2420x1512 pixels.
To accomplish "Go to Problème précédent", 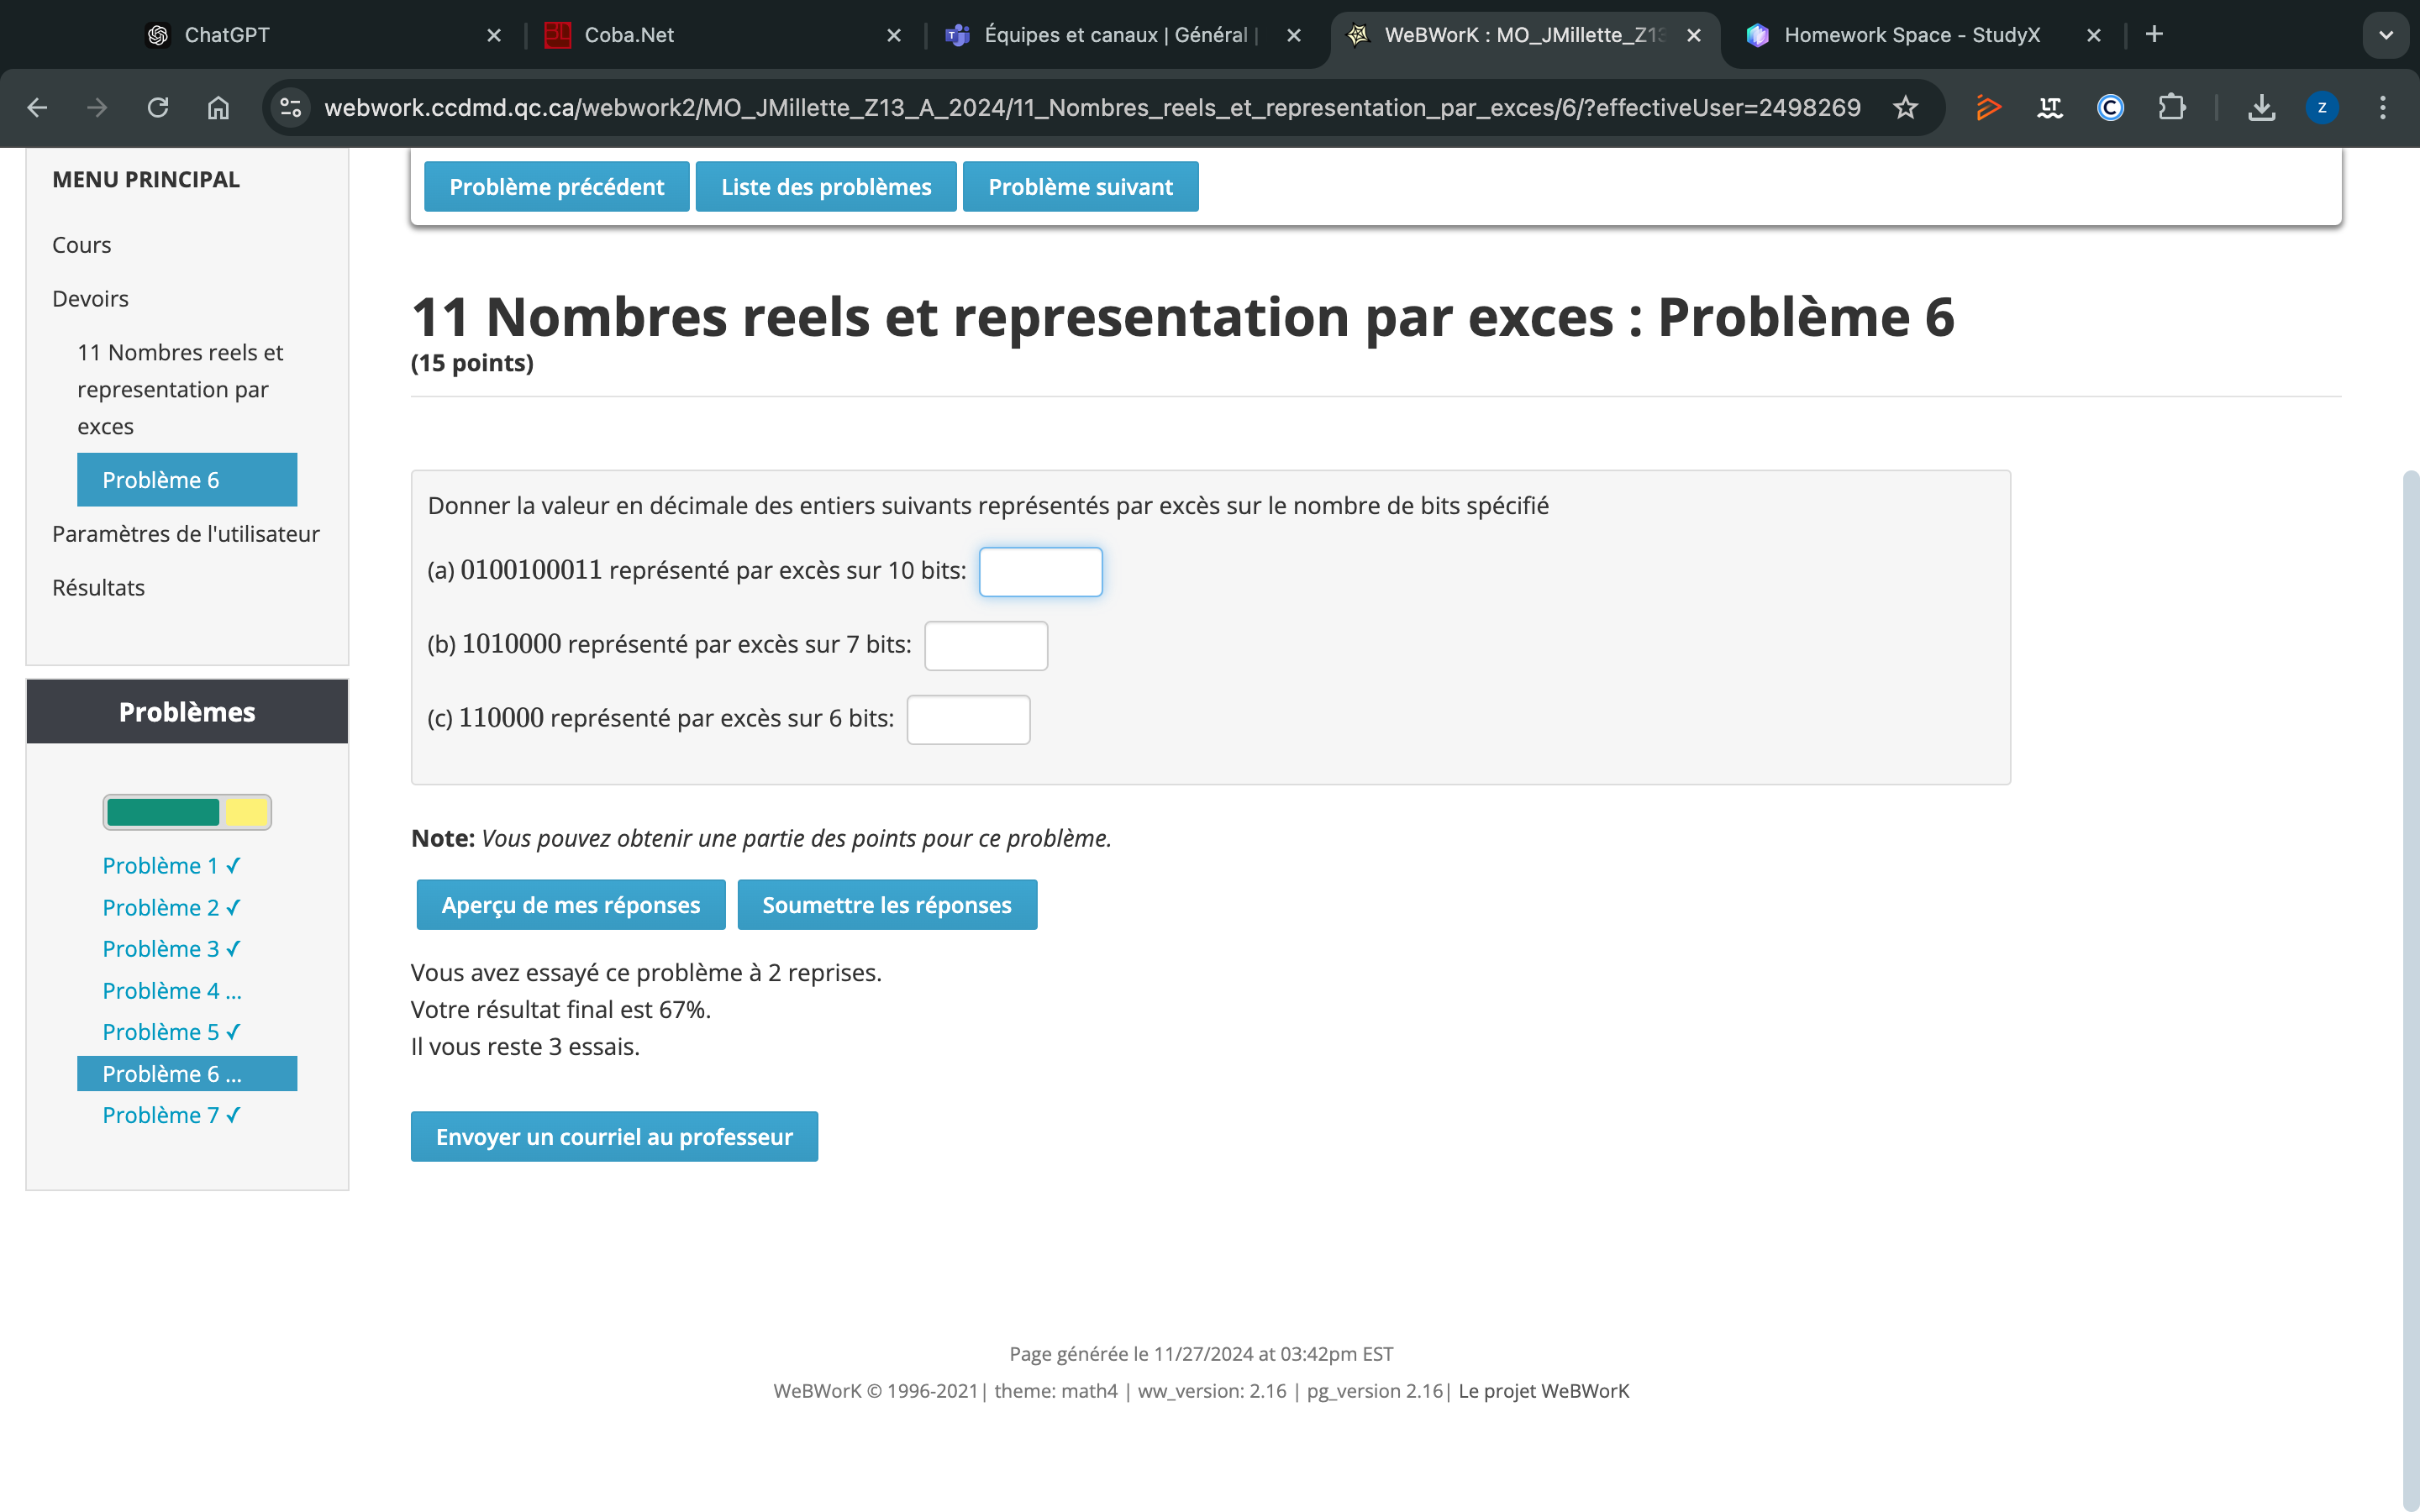I will [557, 187].
